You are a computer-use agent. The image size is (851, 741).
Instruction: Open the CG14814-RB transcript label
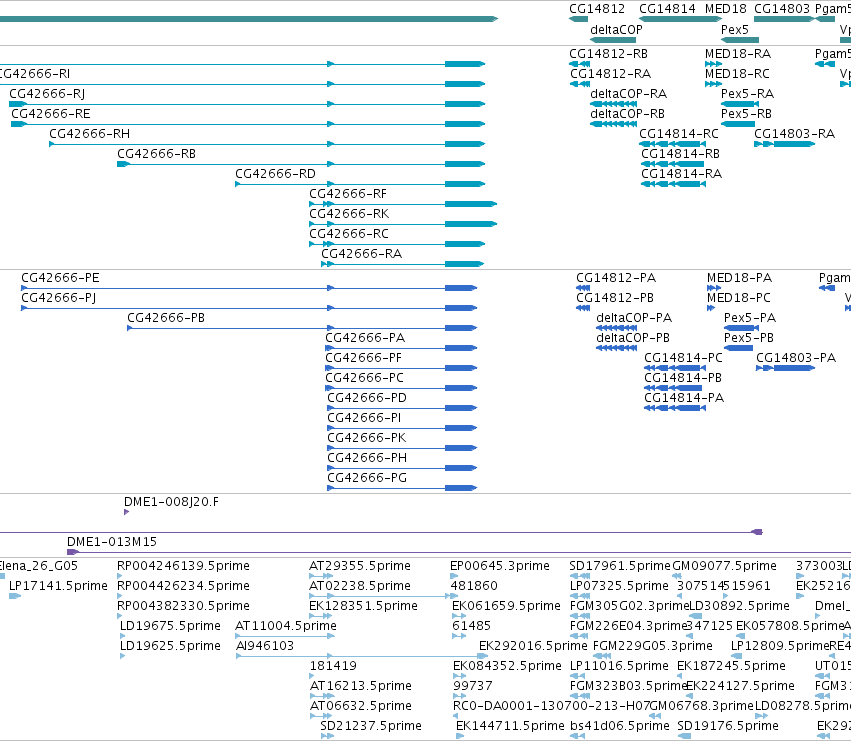tap(681, 155)
